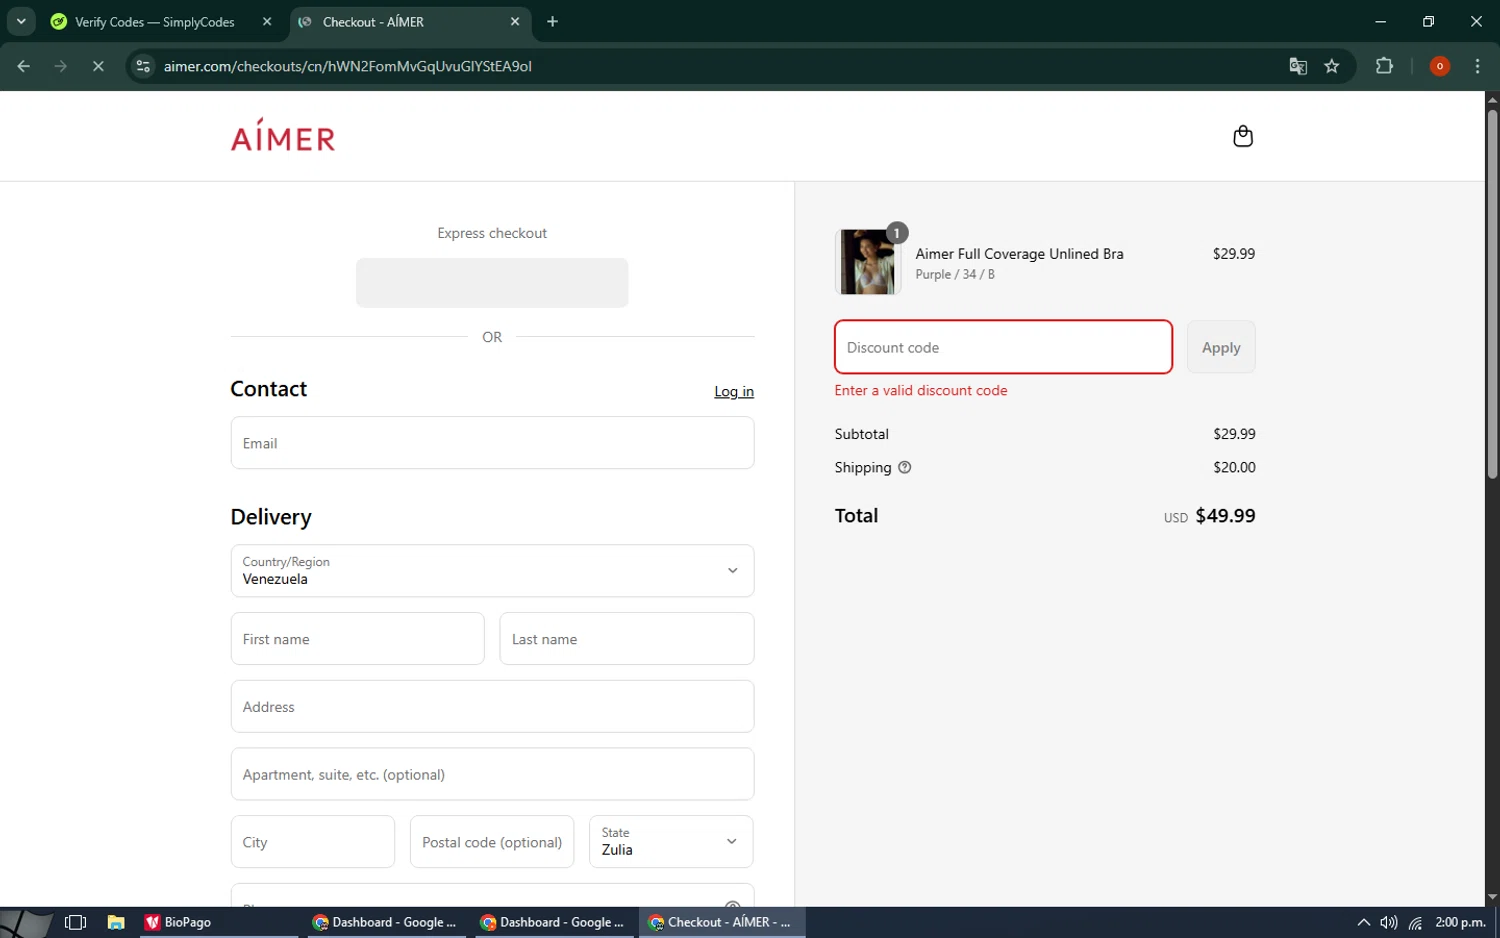The image size is (1500, 938).
Task: Focus the Discount code field
Action: 1003,347
